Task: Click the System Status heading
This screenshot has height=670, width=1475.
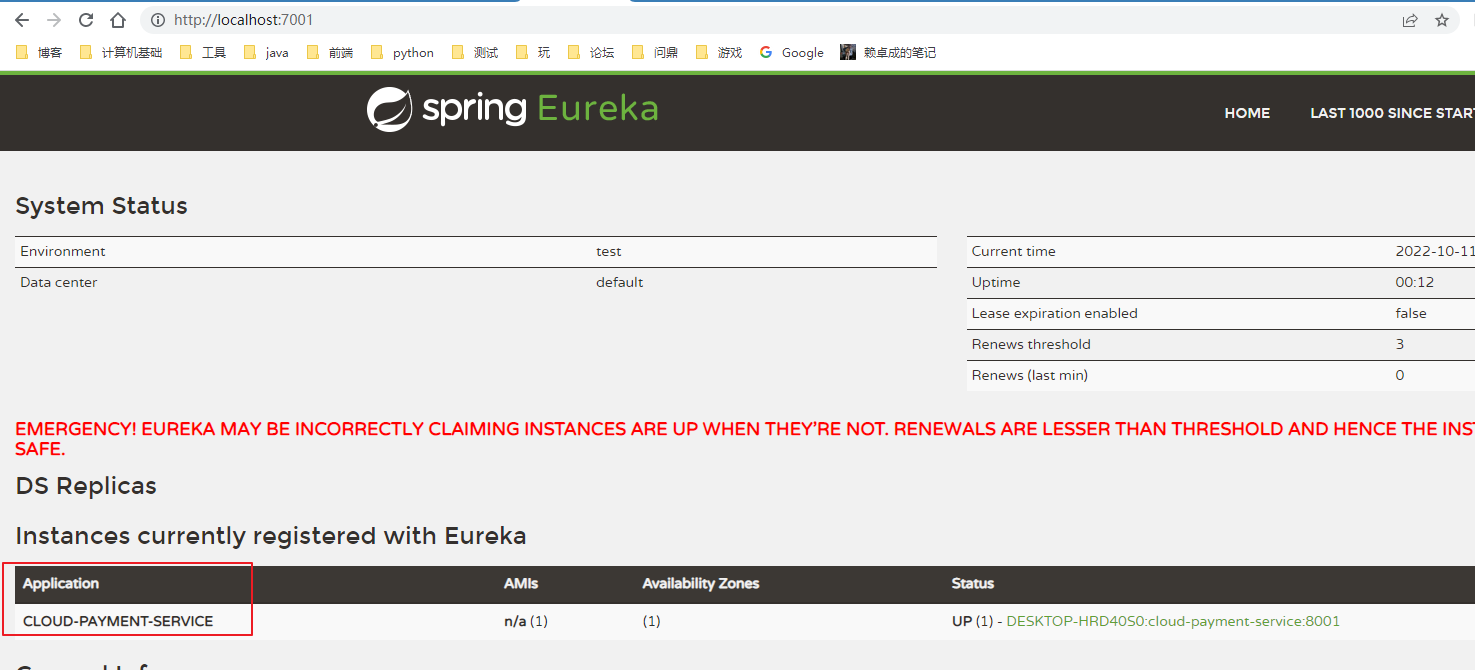Action: [x=102, y=206]
